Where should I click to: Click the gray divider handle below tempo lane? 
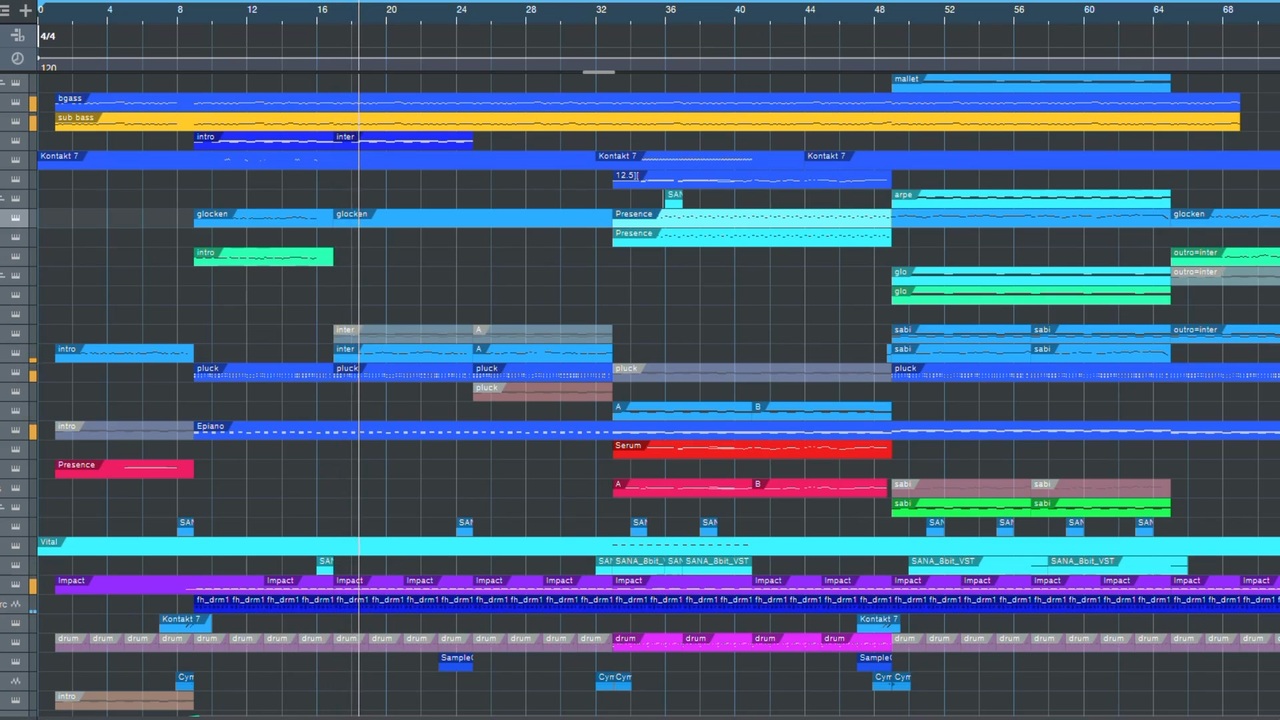599,72
